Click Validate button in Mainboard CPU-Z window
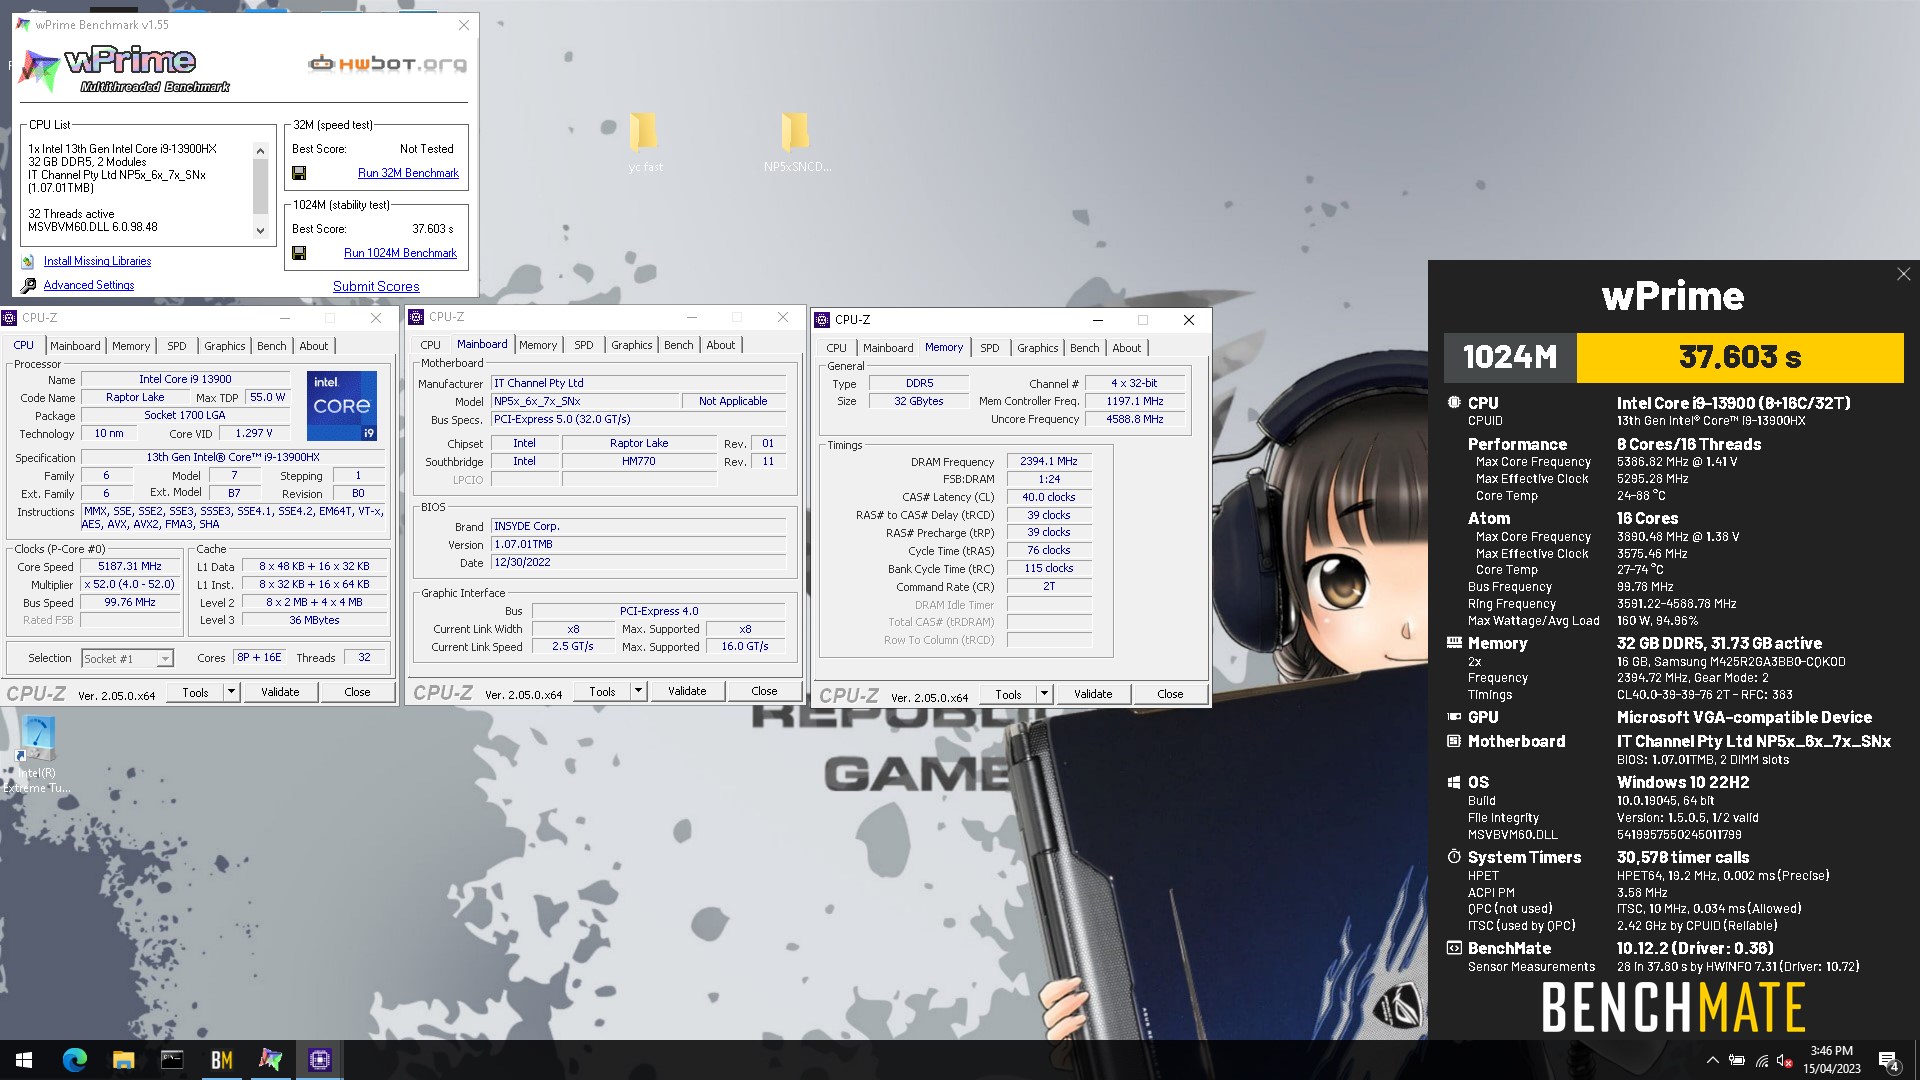 click(x=687, y=691)
